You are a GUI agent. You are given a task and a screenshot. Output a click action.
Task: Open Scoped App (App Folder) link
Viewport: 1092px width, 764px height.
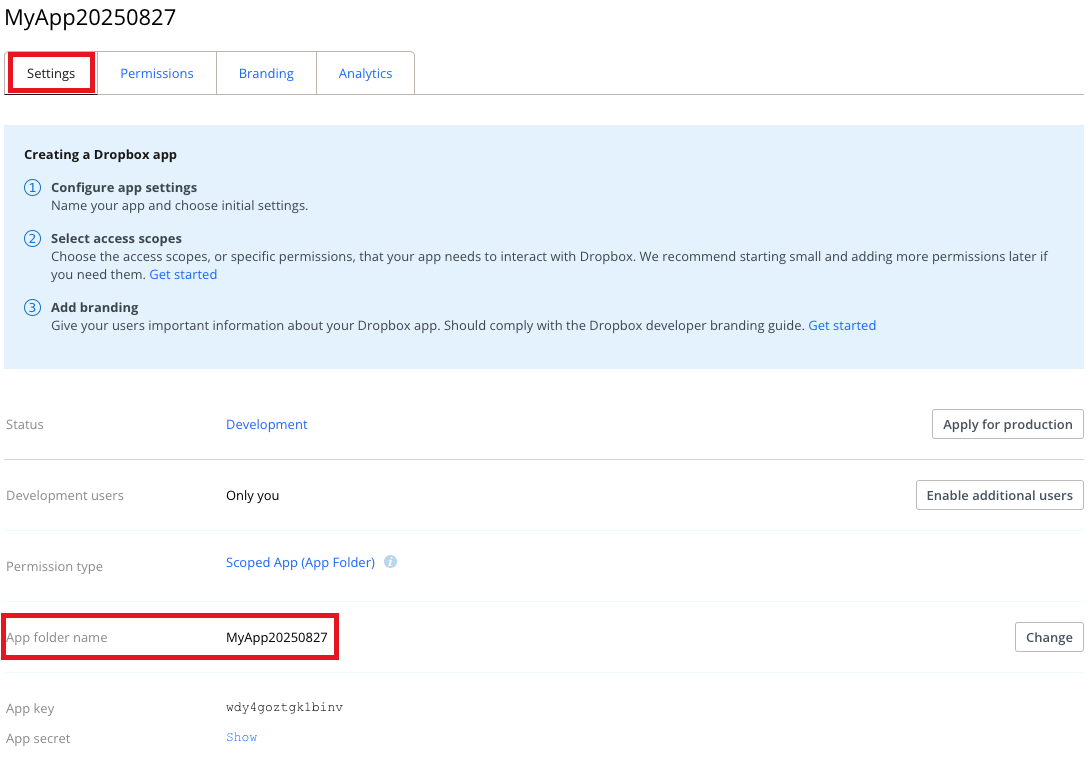tap(300, 562)
